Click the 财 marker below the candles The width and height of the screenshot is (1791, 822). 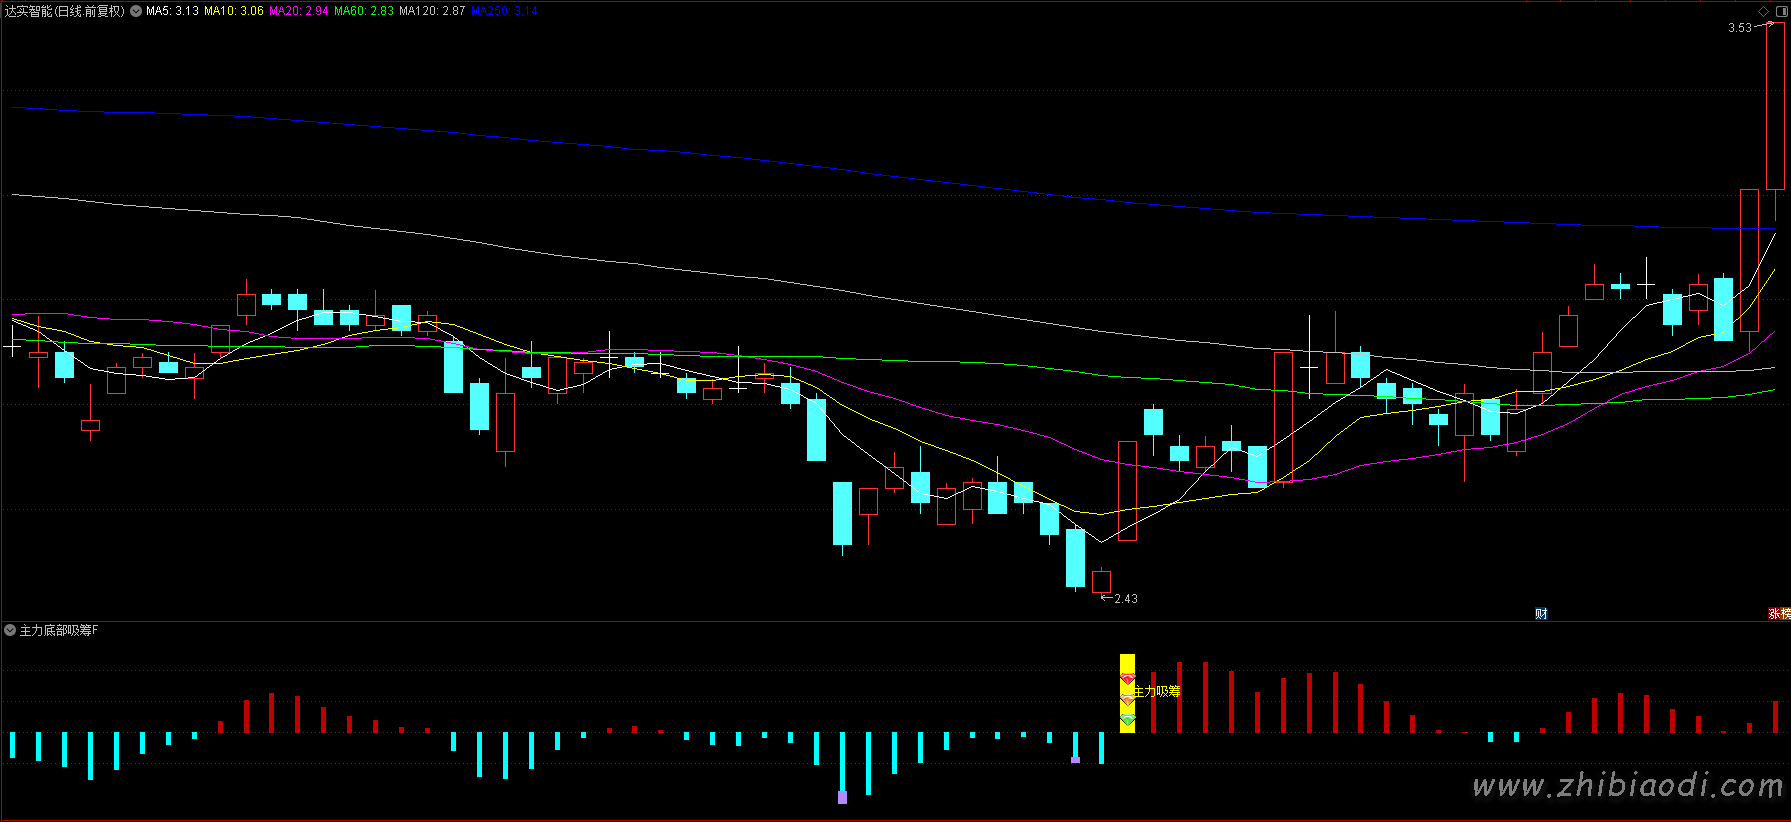pyautogui.click(x=1541, y=614)
